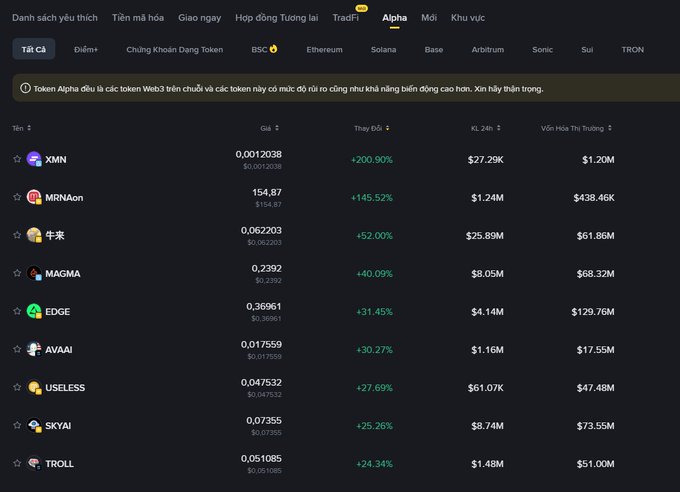This screenshot has height=492, width=680.
Task: Open Hợp đồng Tương lai tab
Action: tap(277, 18)
